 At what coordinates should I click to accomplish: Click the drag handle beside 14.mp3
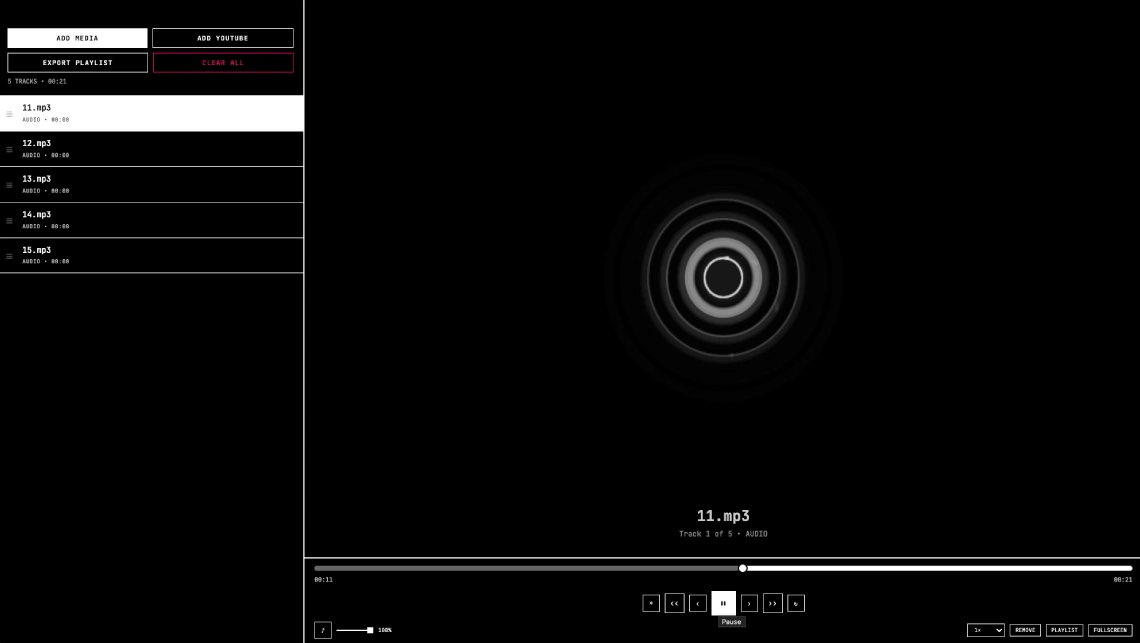[x=10, y=220]
